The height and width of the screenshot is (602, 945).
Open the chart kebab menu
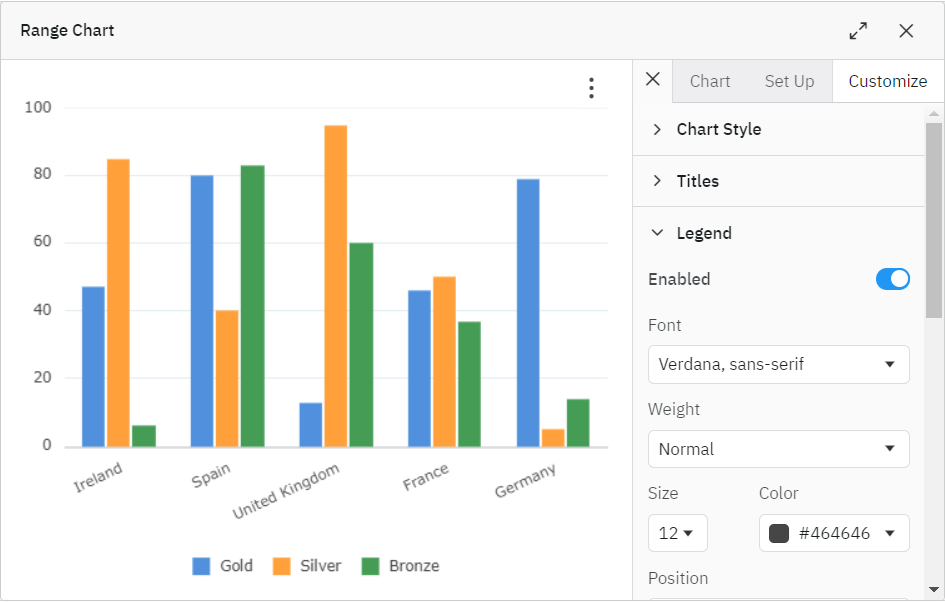point(591,88)
